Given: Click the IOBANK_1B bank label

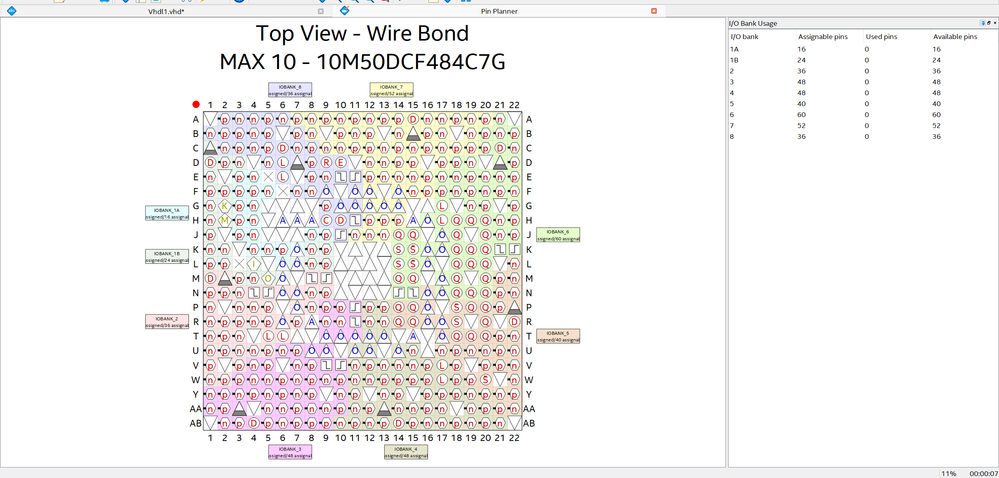Looking at the screenshot, I should pyautogui.click(x=167, y=256).
